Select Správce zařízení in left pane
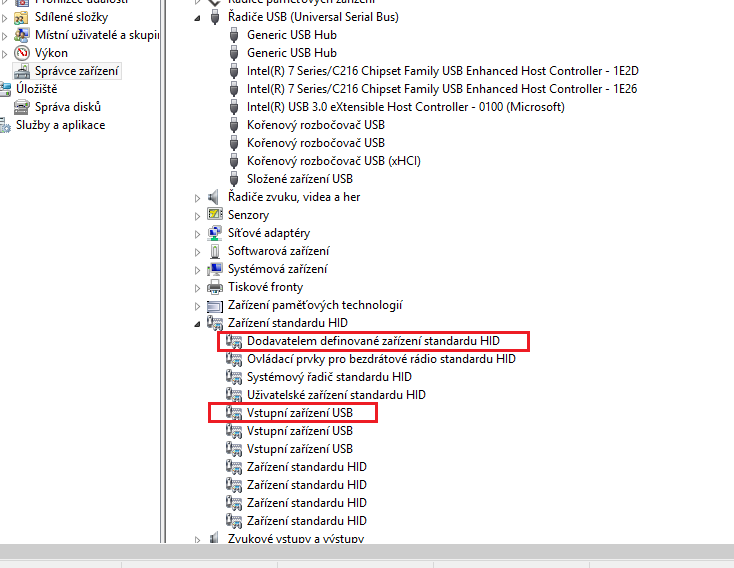734x568 pixels. pos(77,71)
